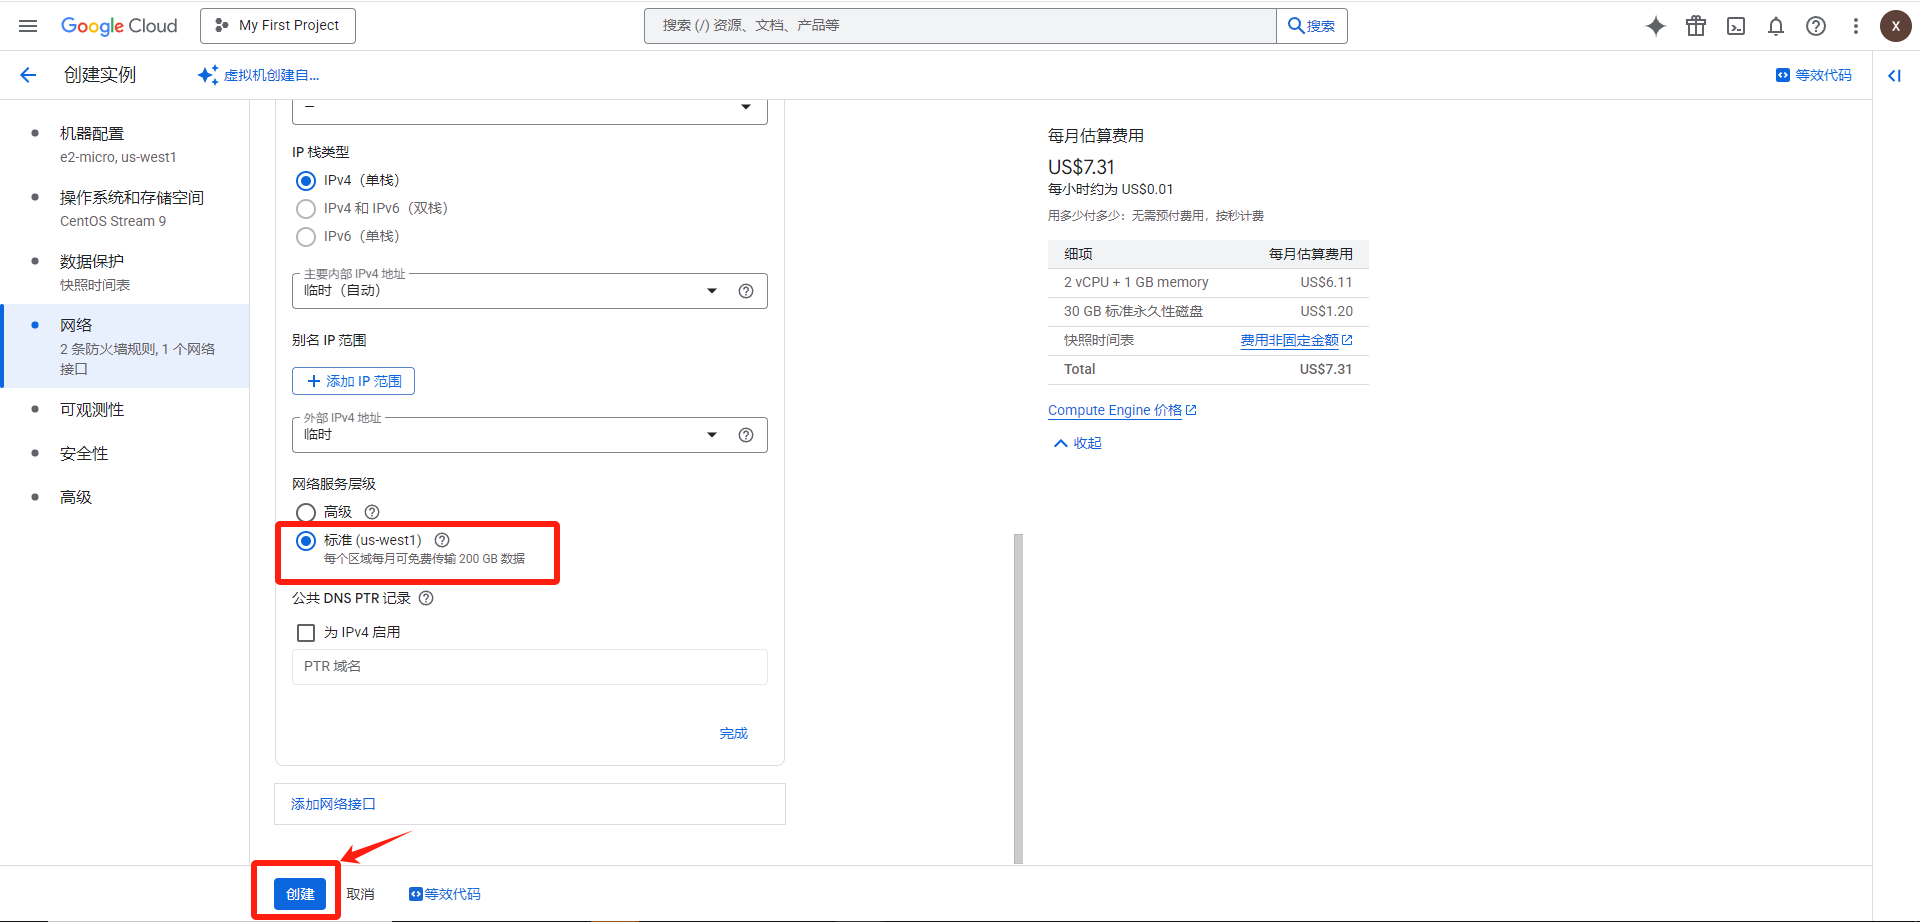1920x922 pixels.
Task: Open the three-dot settings menu in header
Action: coord(1856,26)
